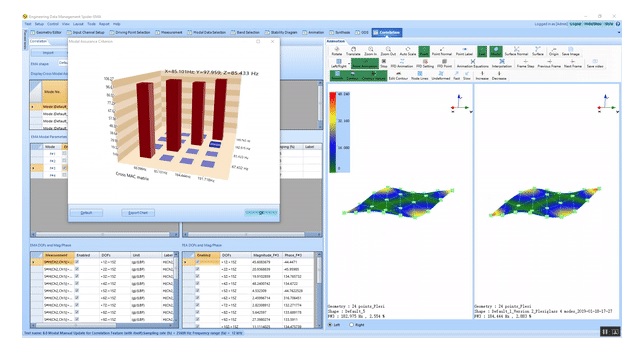
Task: Click the Save Image icon
Action: [571, 51]
